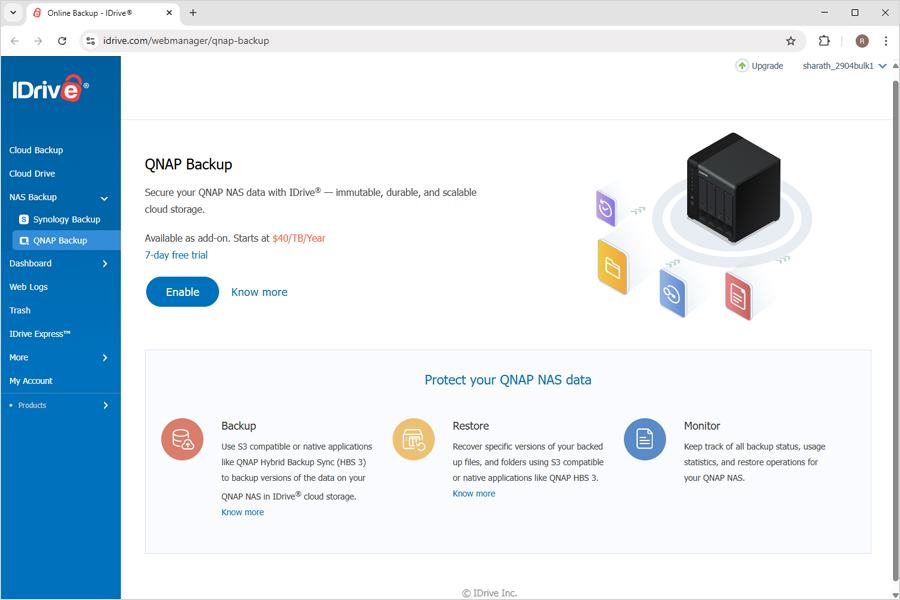Minimize the browser window
The image size is (900, 600).
(x=824, y=13)
